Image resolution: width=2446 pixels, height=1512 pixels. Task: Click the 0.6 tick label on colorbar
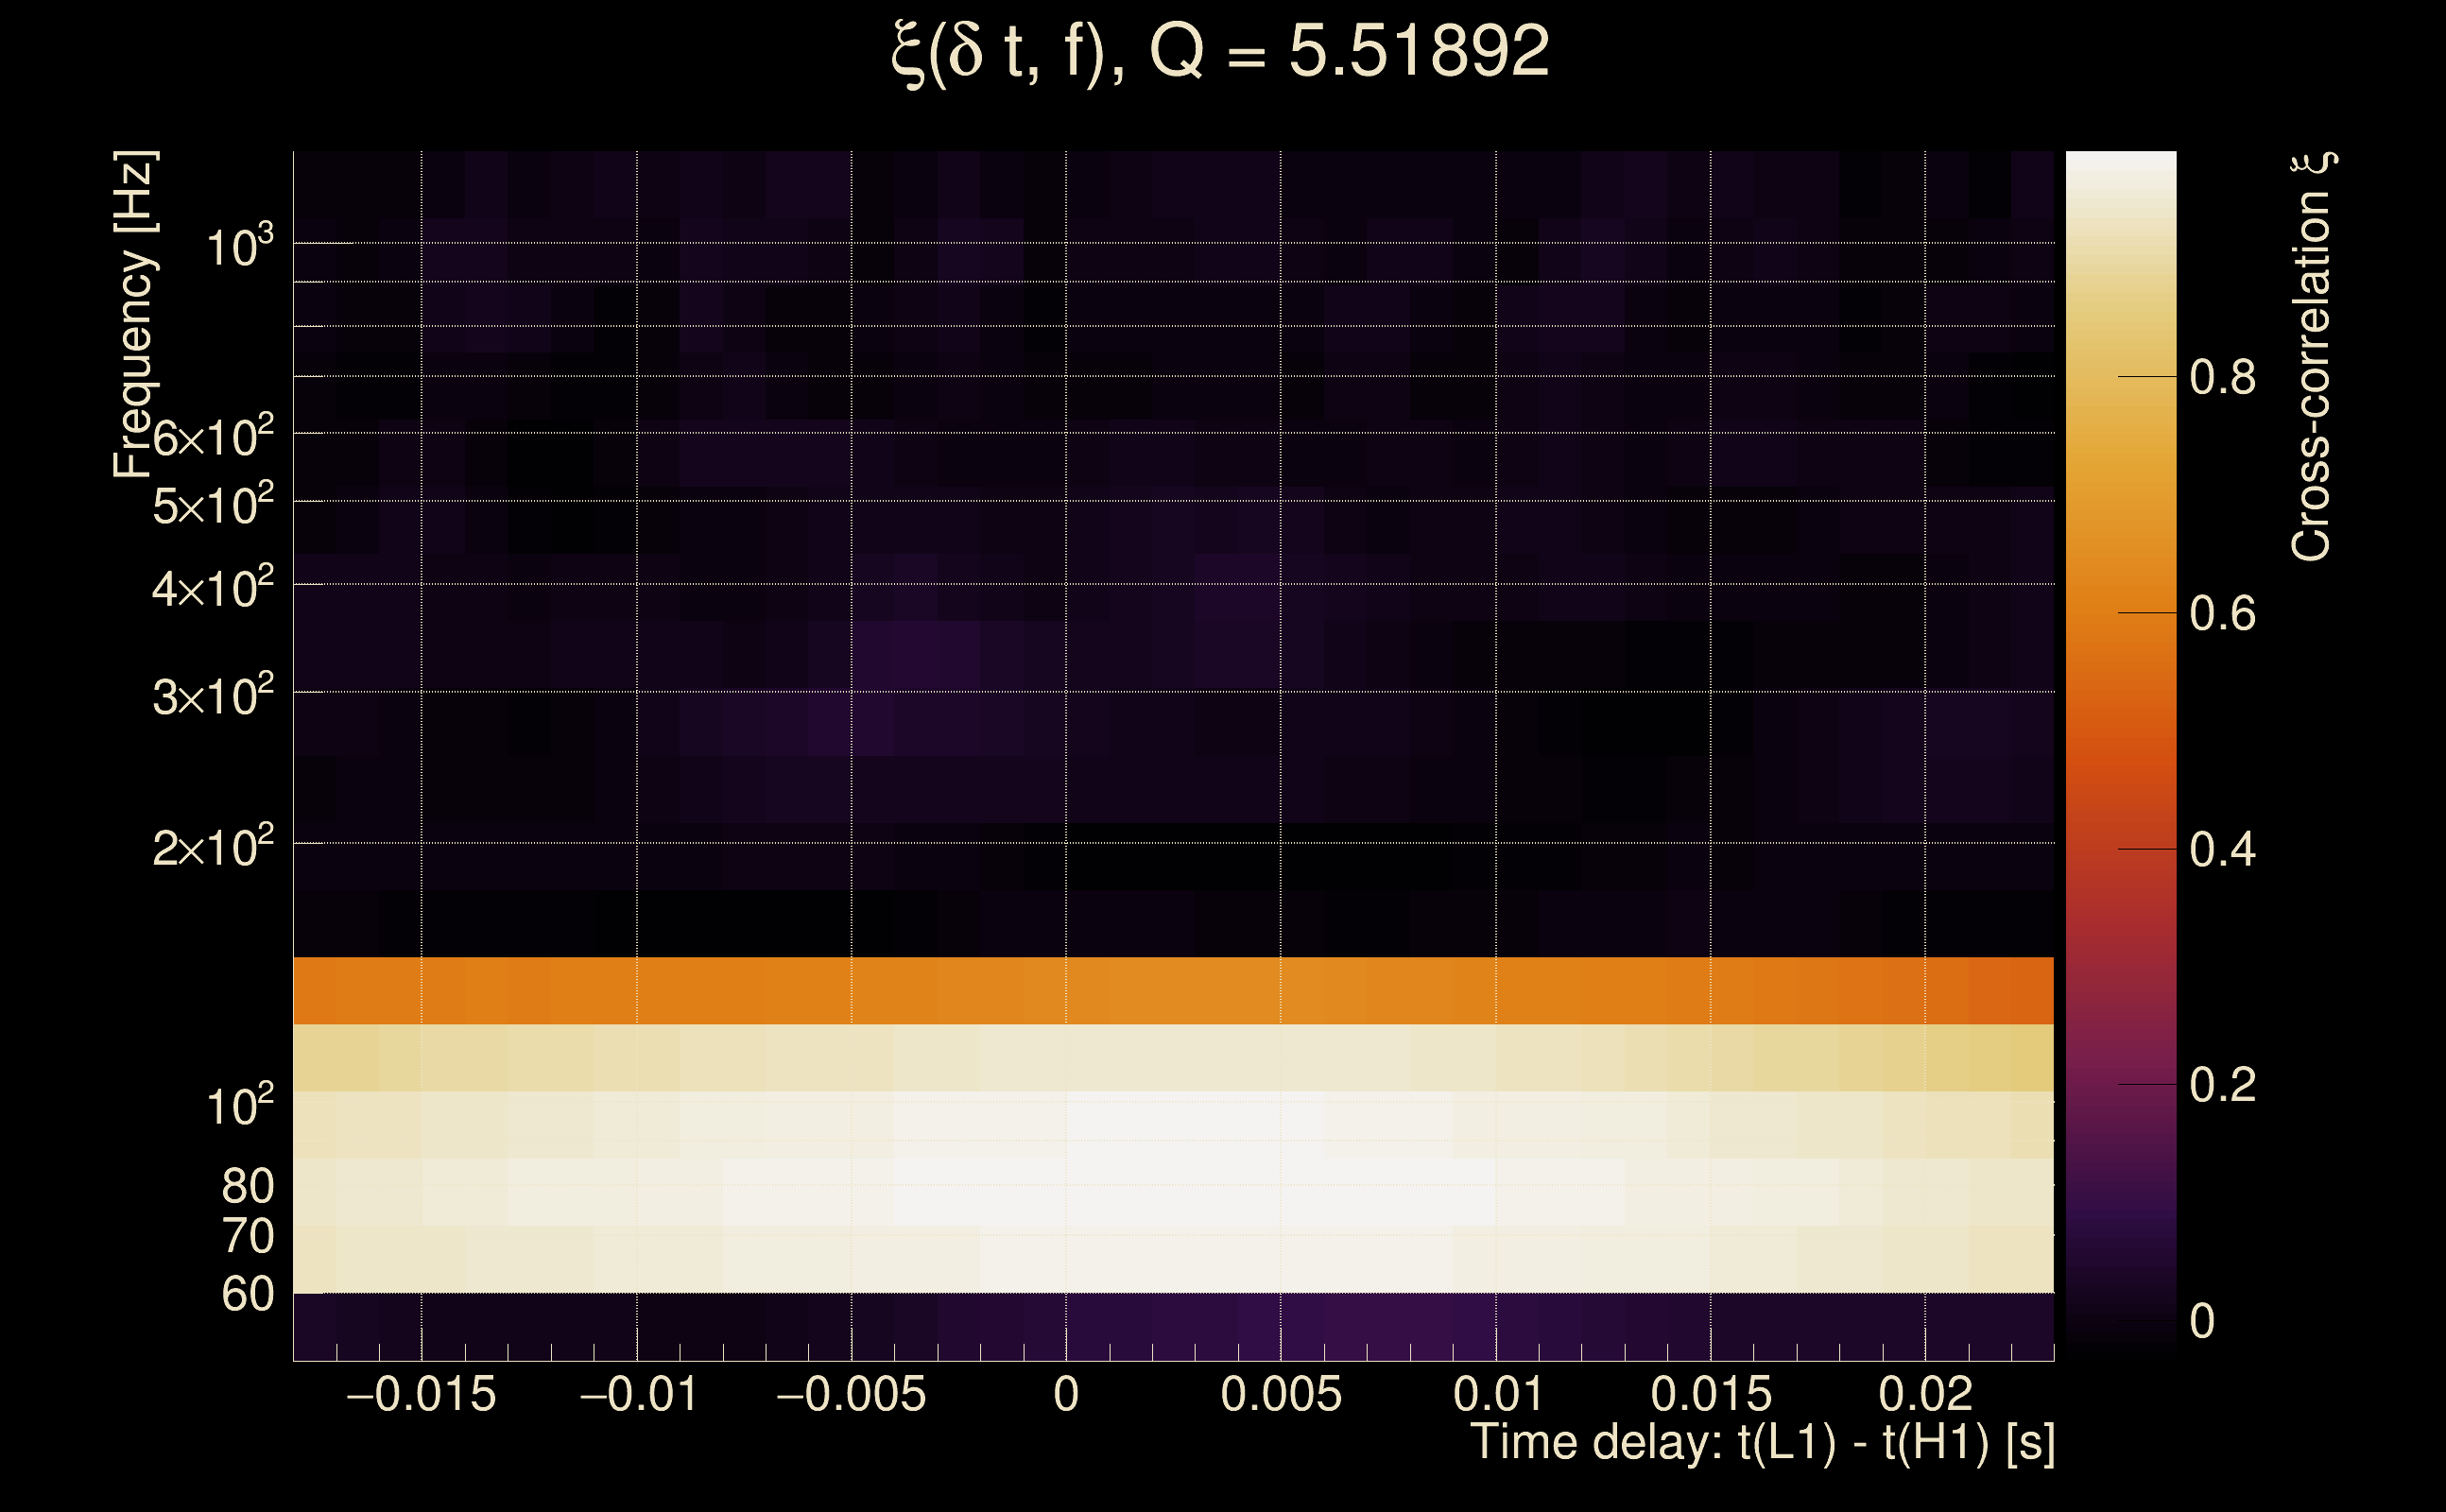pyautogui.click(x=2222, y=614)
